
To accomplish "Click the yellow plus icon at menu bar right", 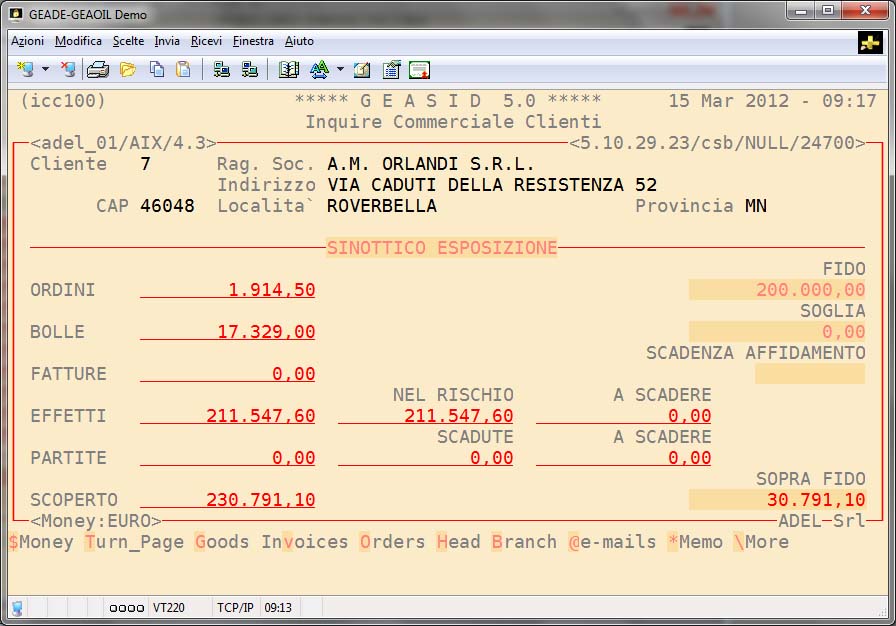I will pos(870,42).
